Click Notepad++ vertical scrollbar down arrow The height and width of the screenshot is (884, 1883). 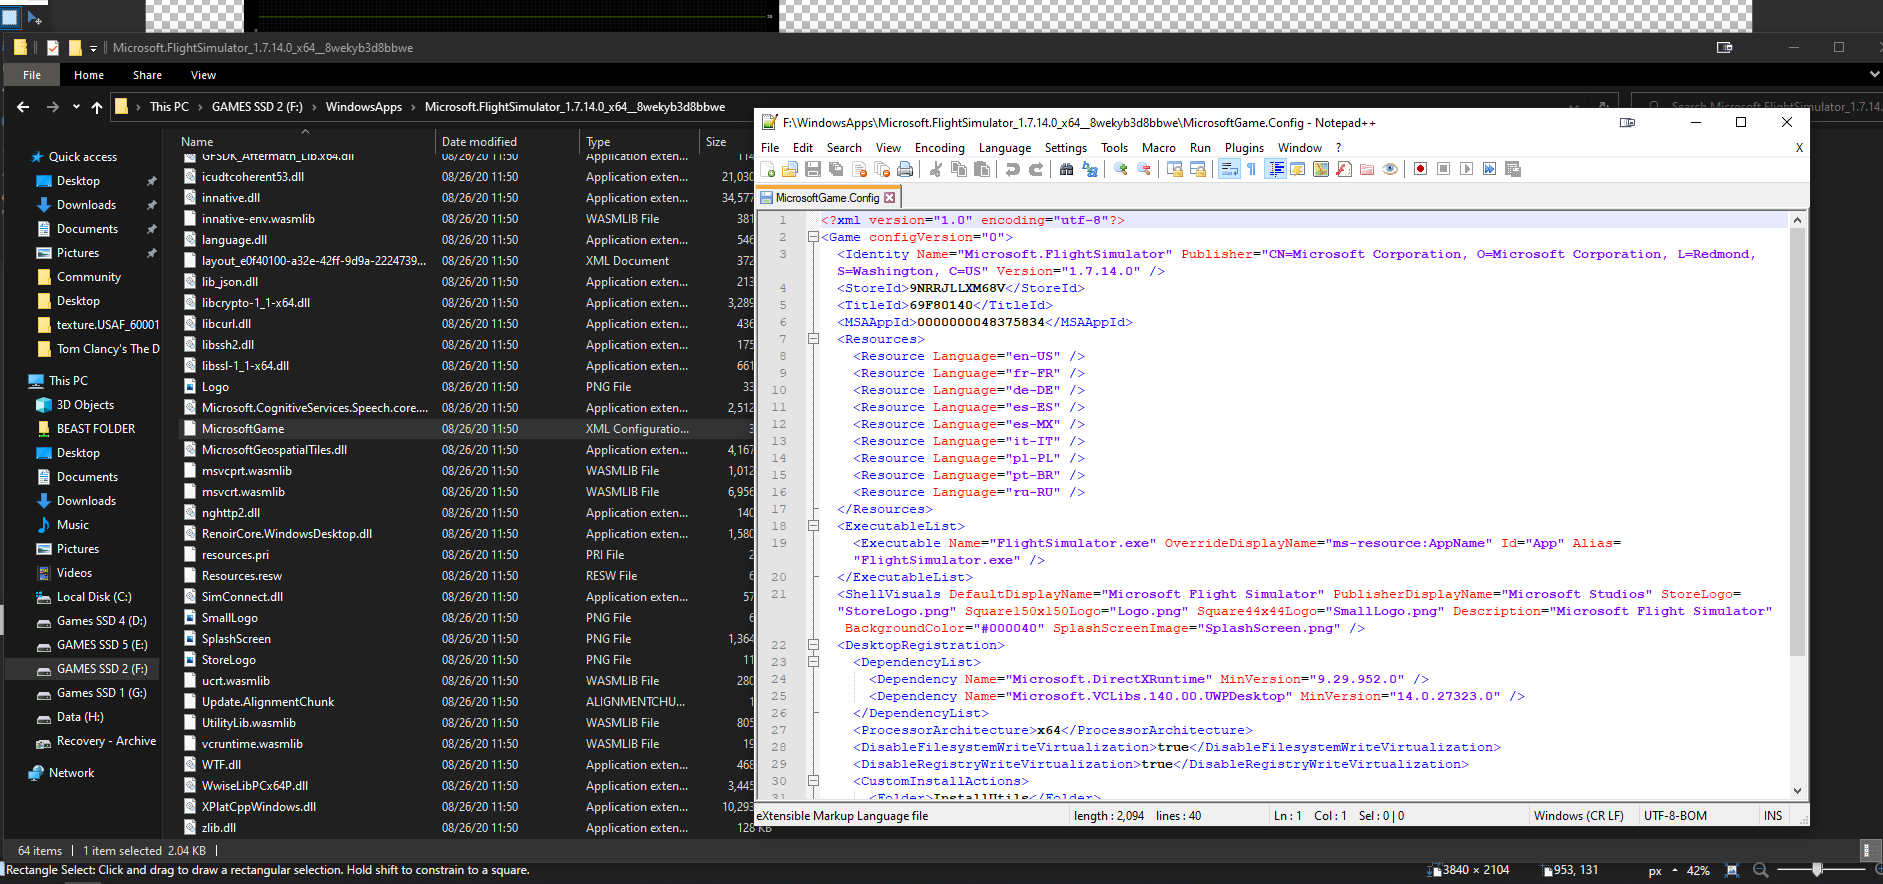click(1797, 791)
